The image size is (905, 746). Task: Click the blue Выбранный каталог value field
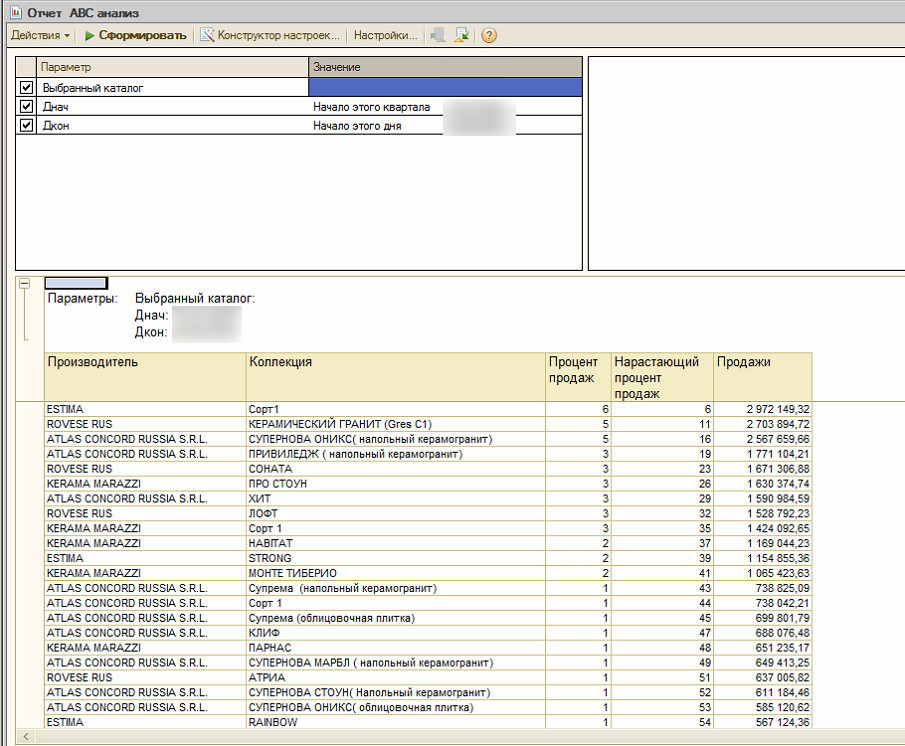(x=445, y=88)
